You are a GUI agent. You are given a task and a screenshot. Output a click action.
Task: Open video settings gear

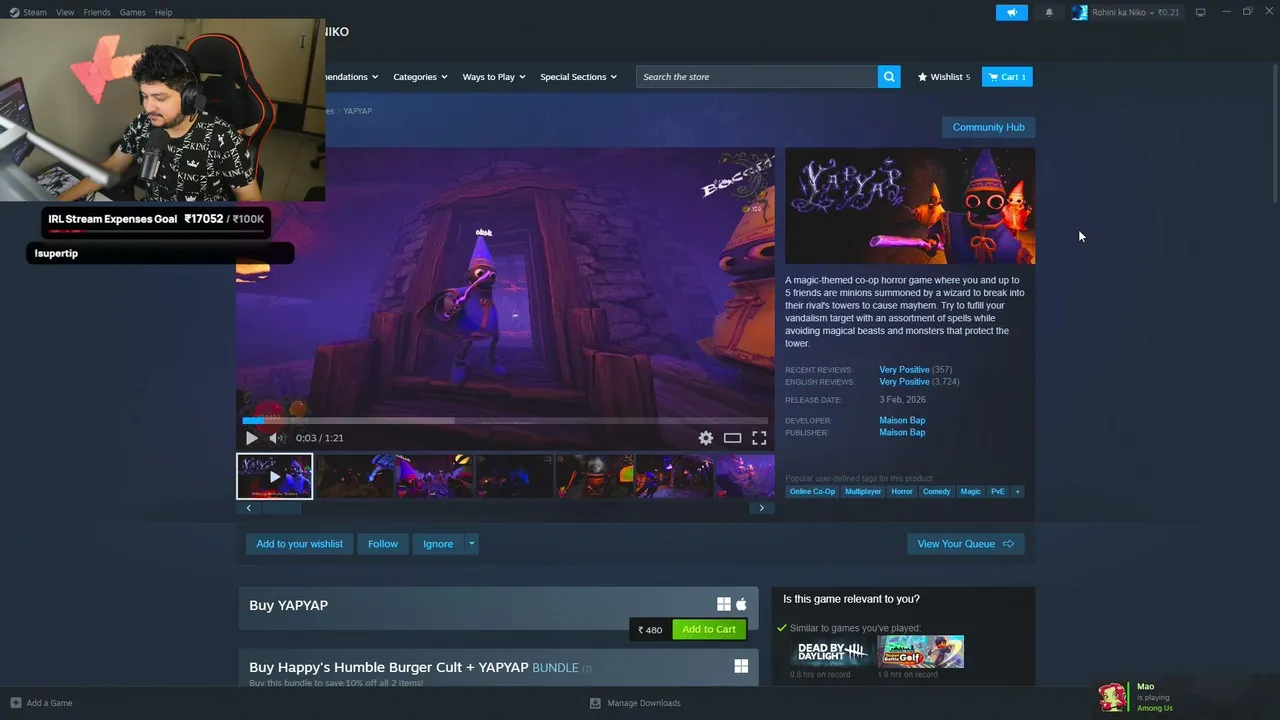[x=706, y=438]
